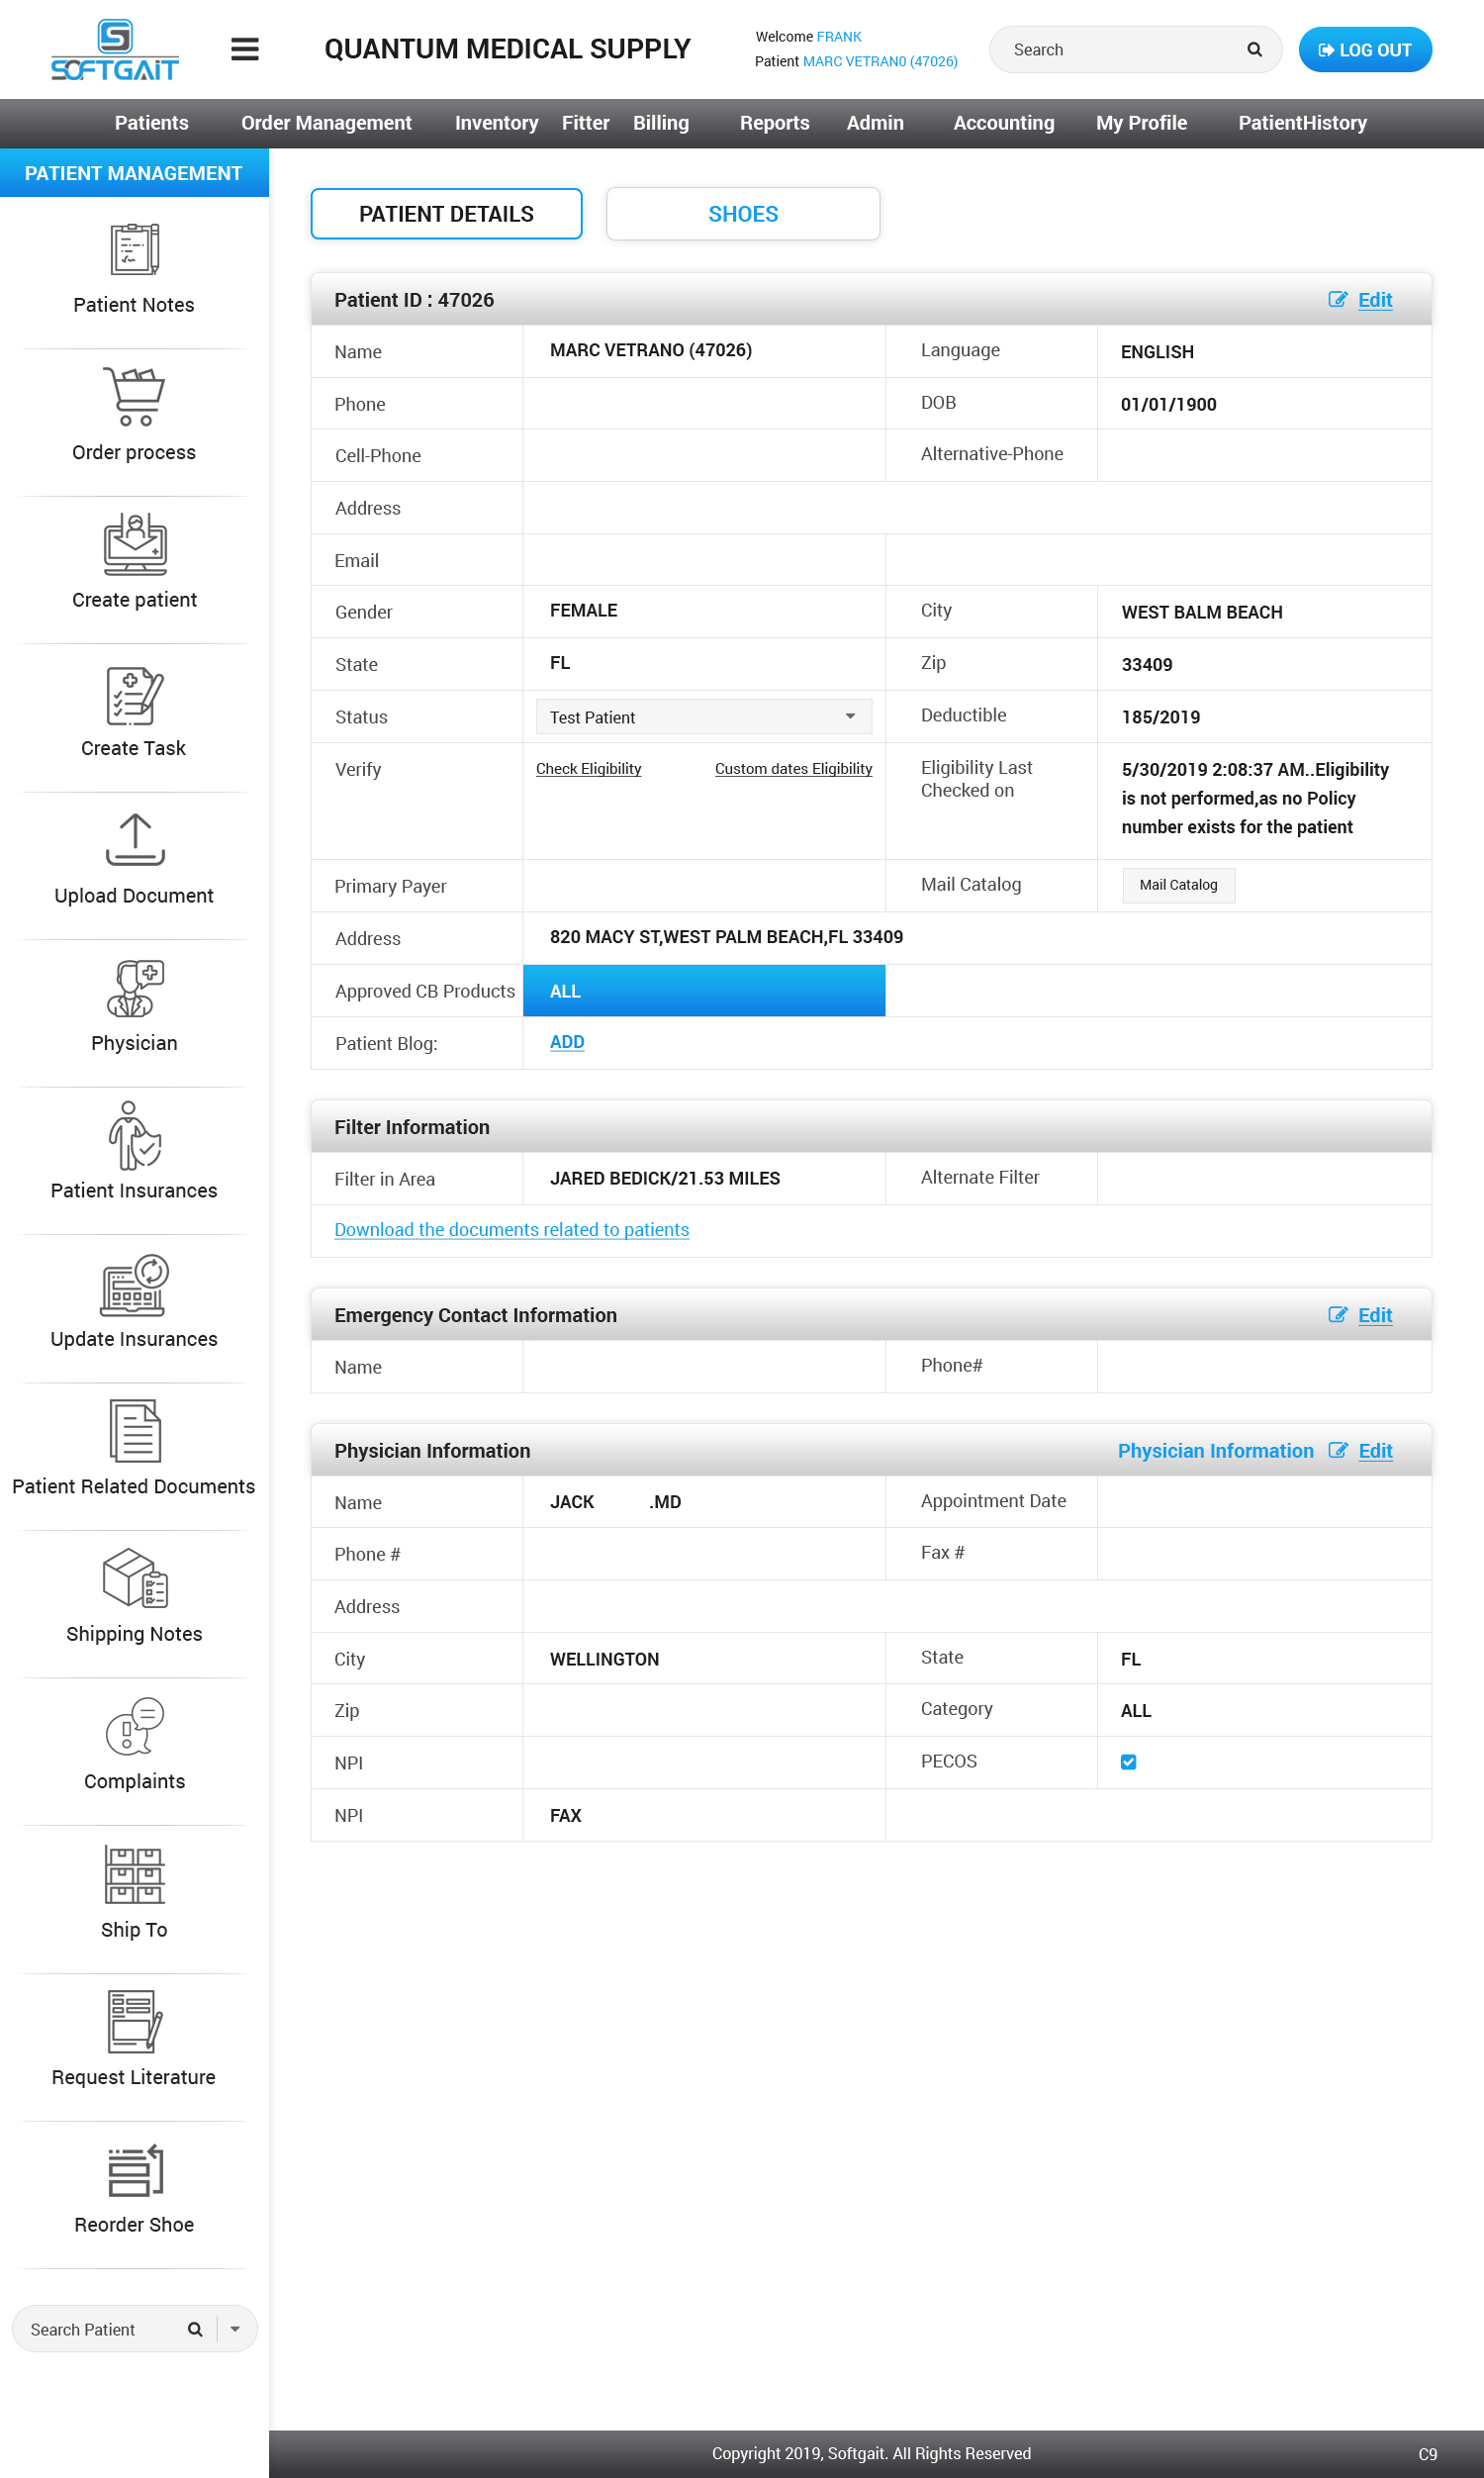
Task: Click the Reorder Shoe icon
Action: point(134,2170)
